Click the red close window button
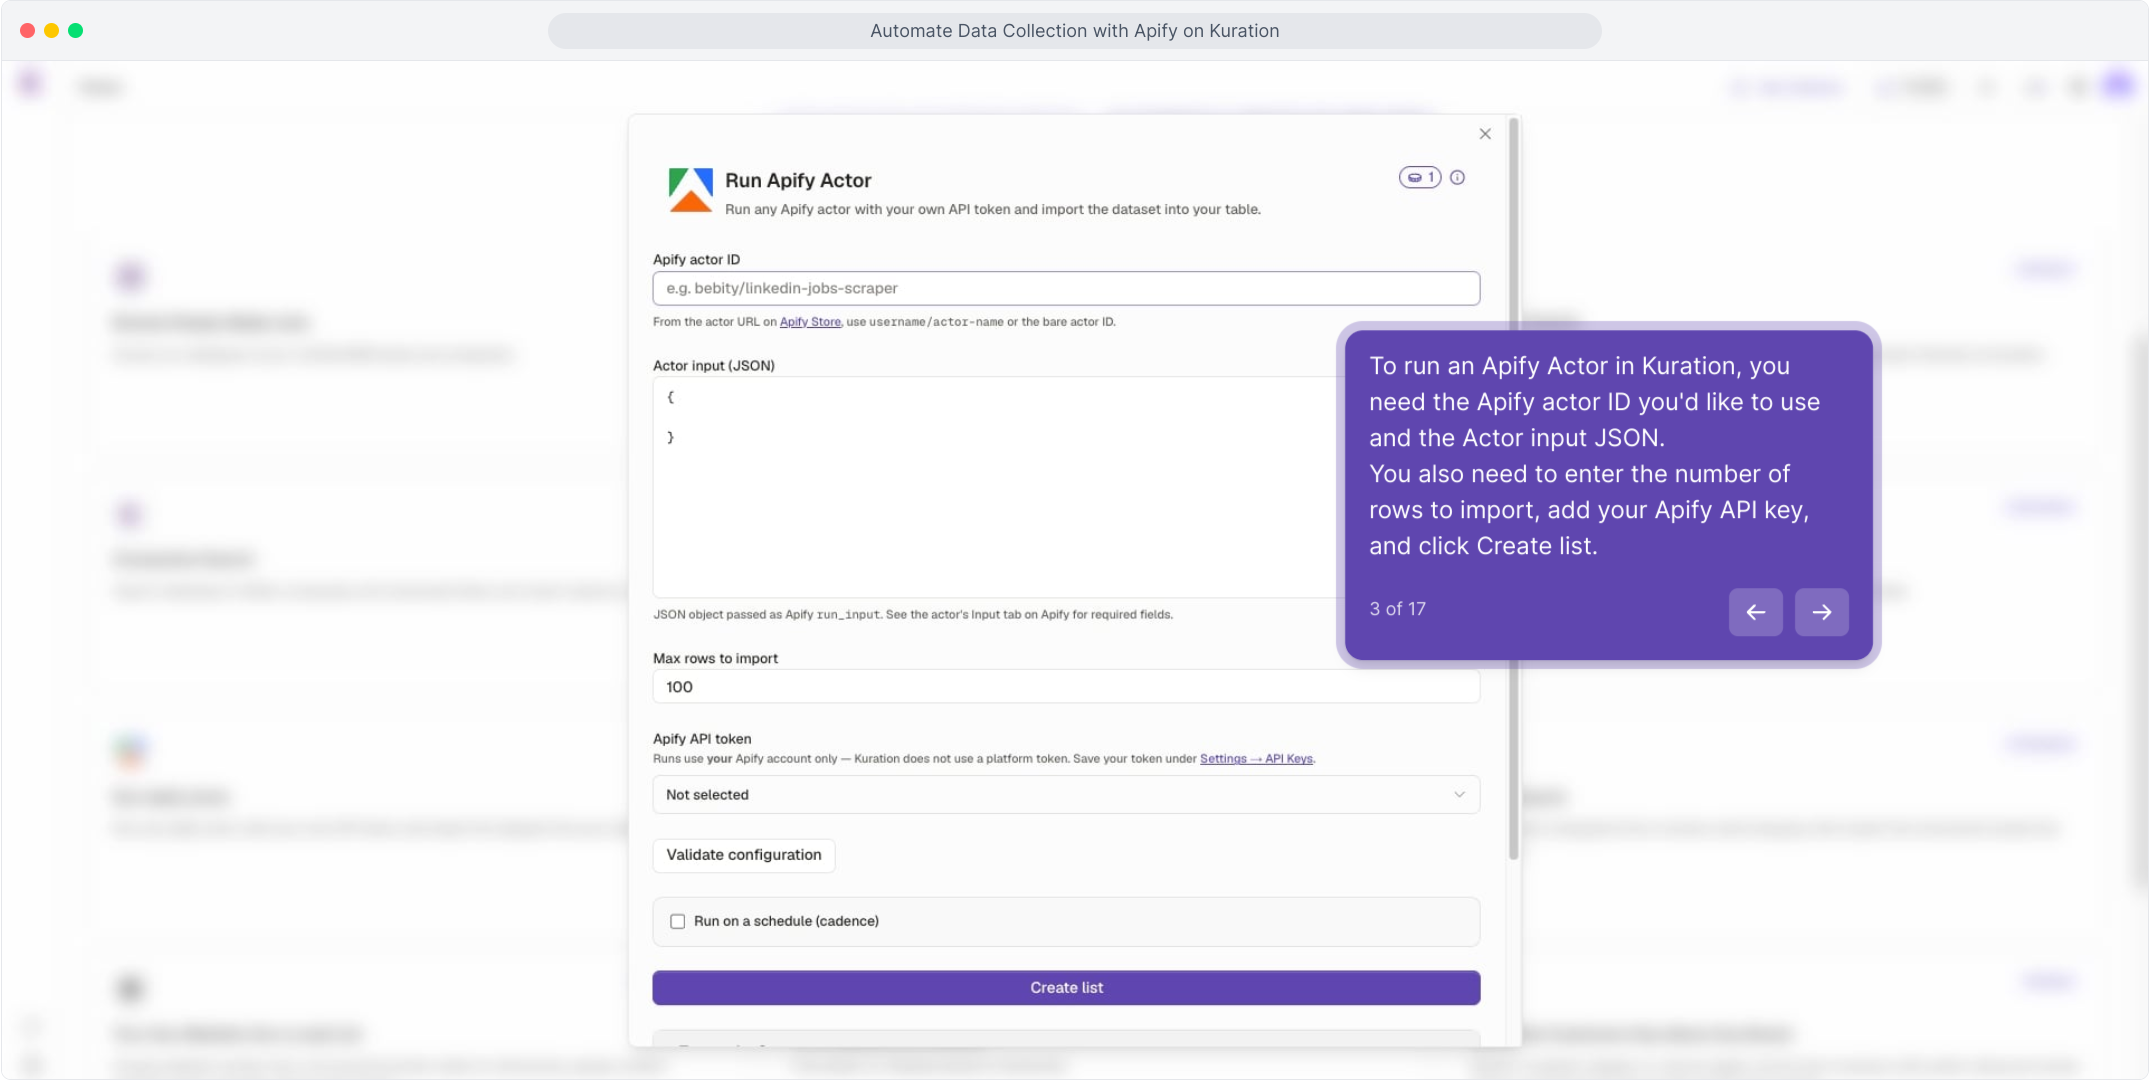Image resolution: width=2150 pixels, height=1080 pixels. point(27,31)
